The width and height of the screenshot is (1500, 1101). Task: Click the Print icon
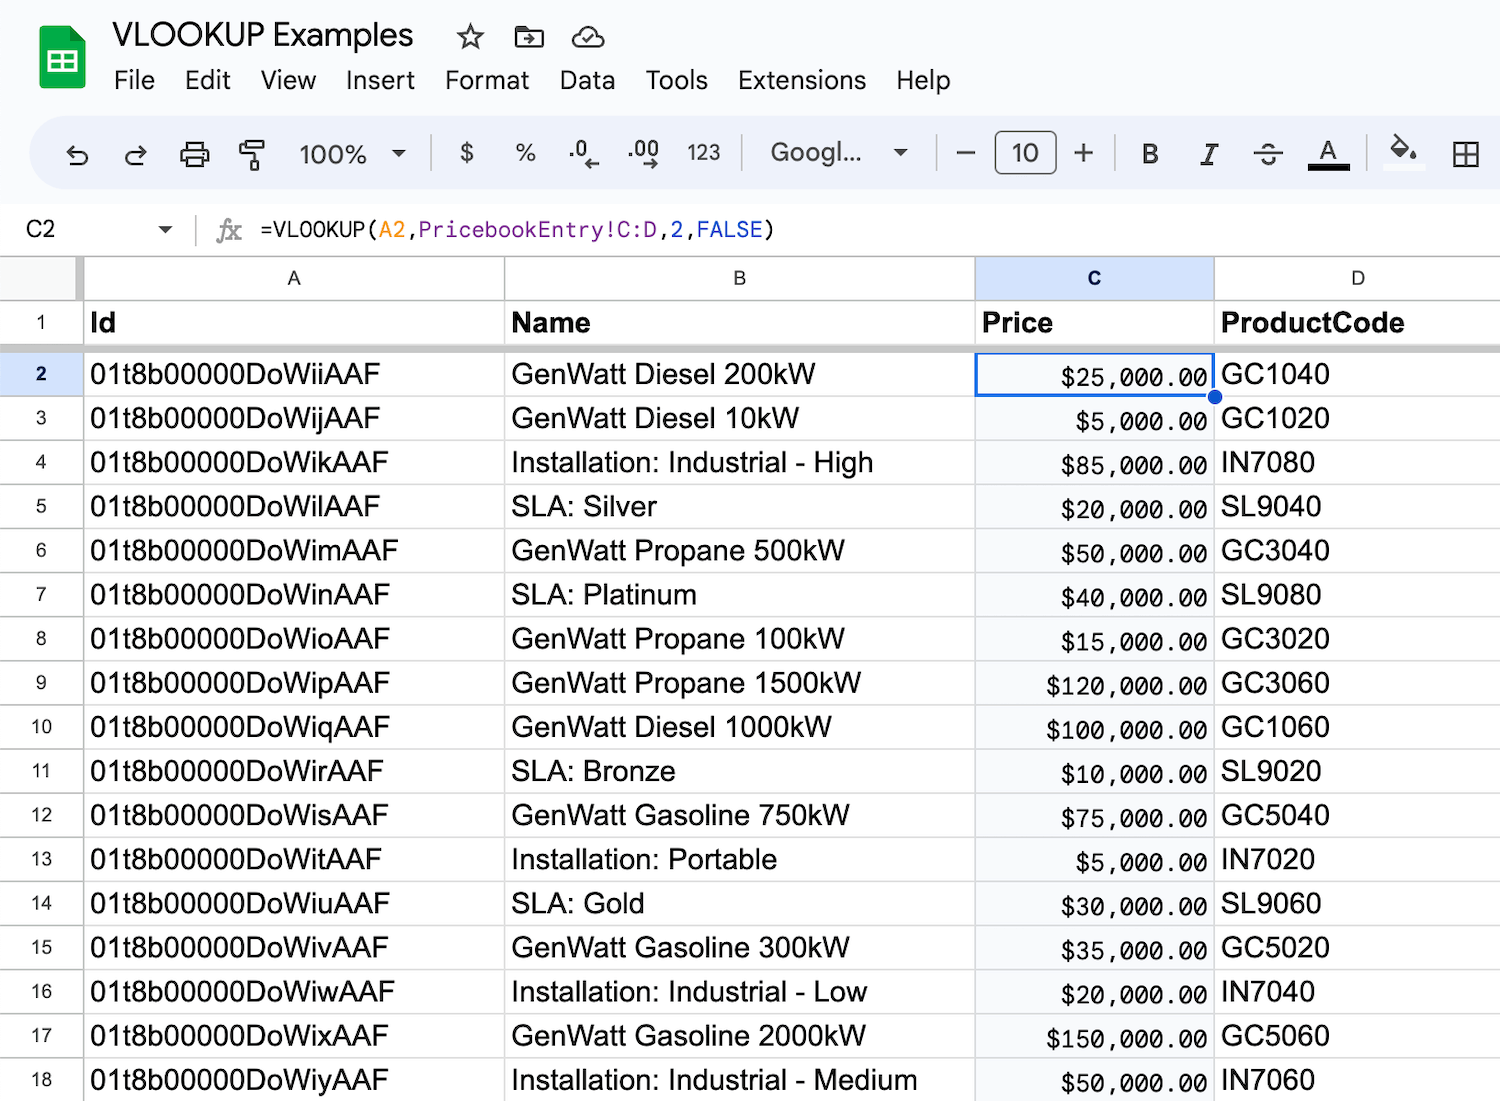pos(194,154)
